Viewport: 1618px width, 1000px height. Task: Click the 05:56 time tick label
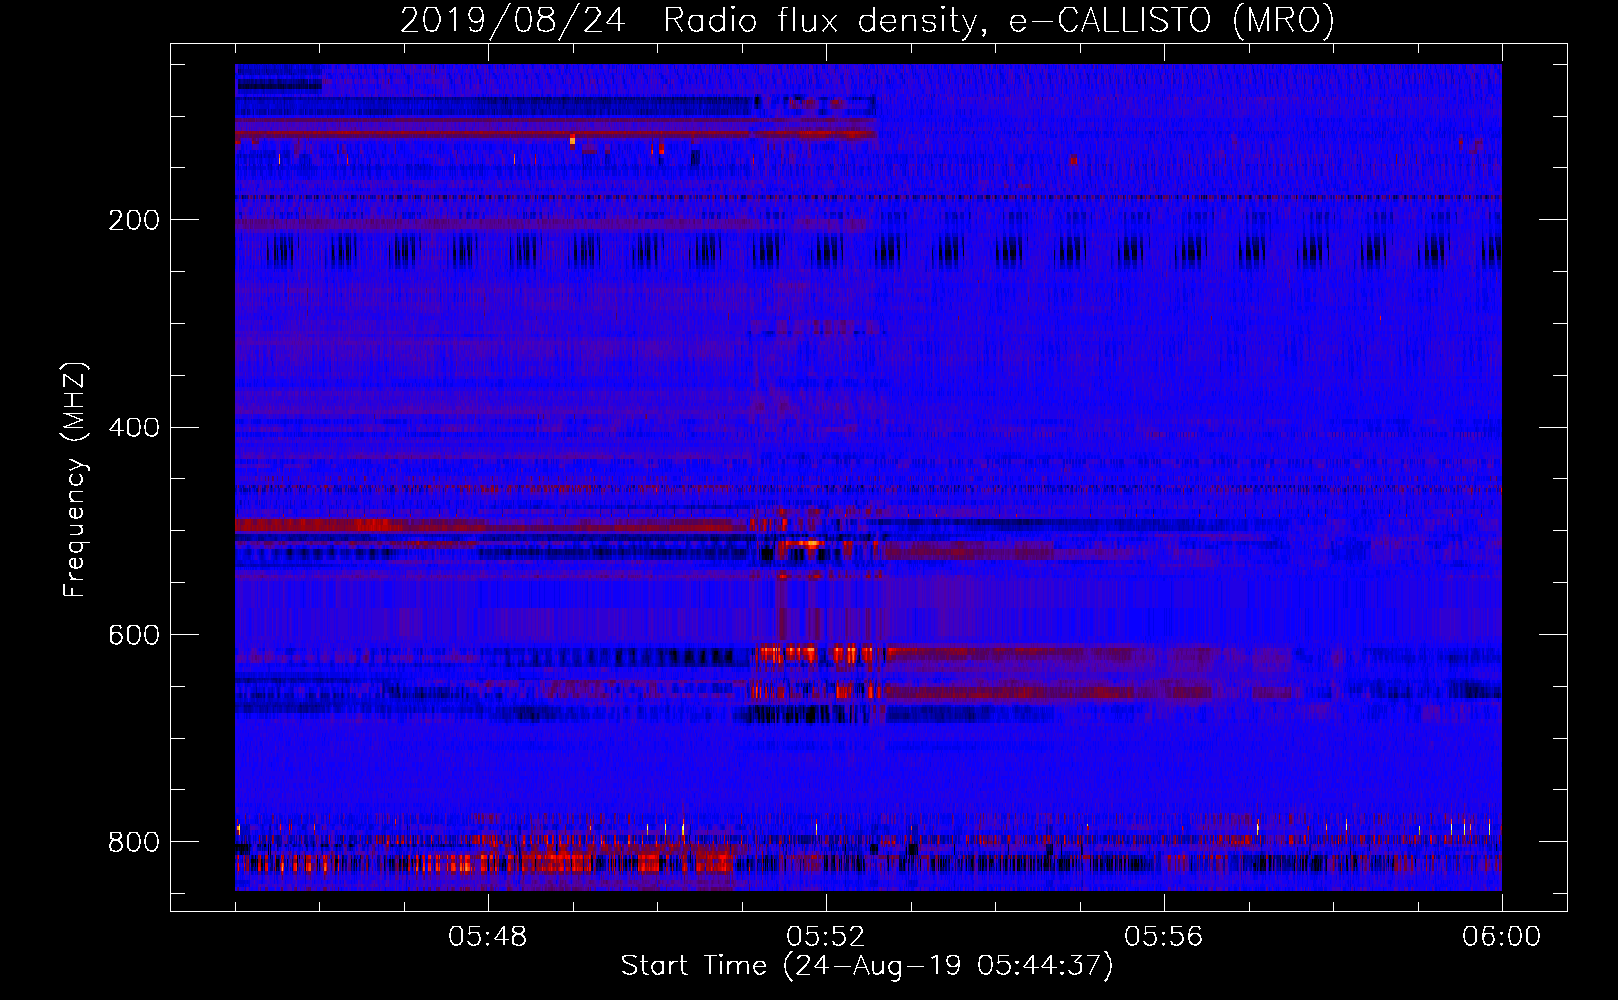pyautogui.click(x=1164, y=937)
